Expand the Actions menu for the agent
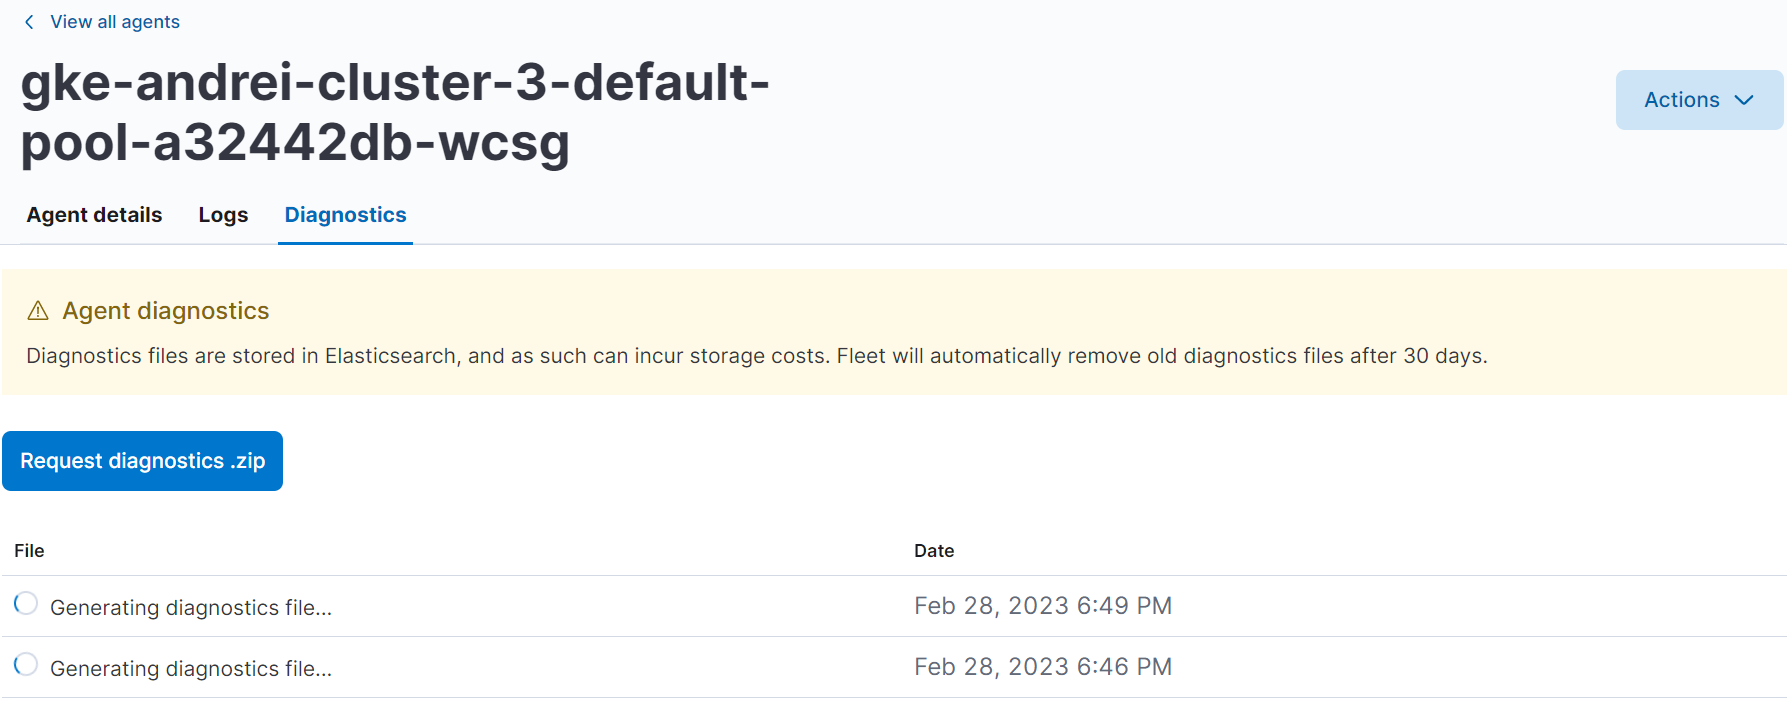1787x716 pixels. tap(1698, 100)
